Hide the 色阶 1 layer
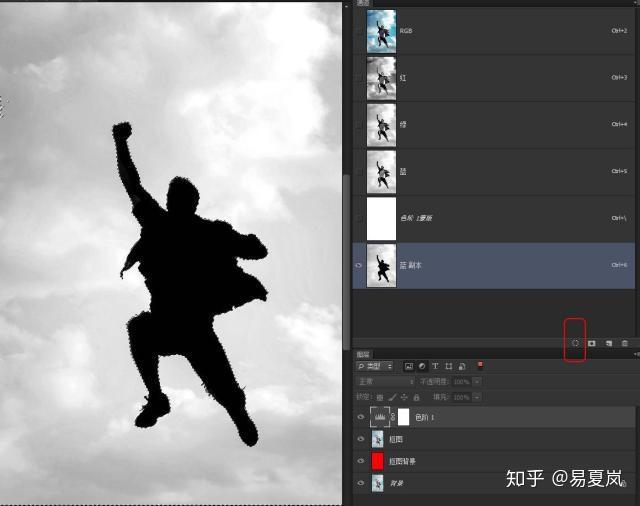This screenshot has height=506, width=640. click(361, 417)
